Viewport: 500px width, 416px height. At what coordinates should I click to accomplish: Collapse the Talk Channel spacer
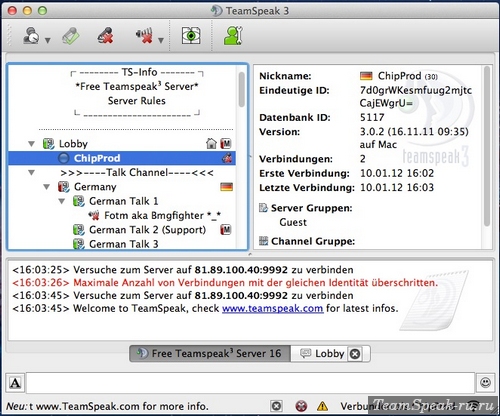pos(32,173)
